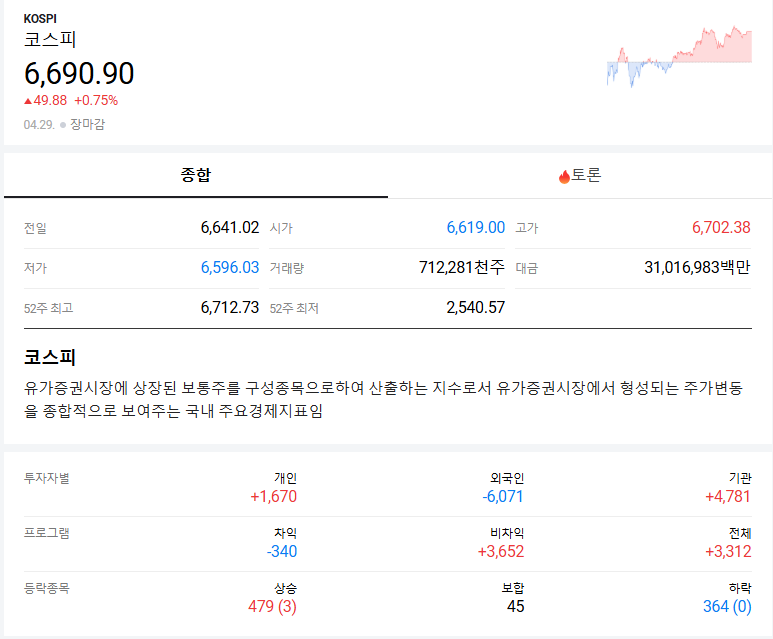Image resolution: width=773 pixels, height=639 pixels.
Task: Click institutional value +4,781
Action: coord(728,497)
